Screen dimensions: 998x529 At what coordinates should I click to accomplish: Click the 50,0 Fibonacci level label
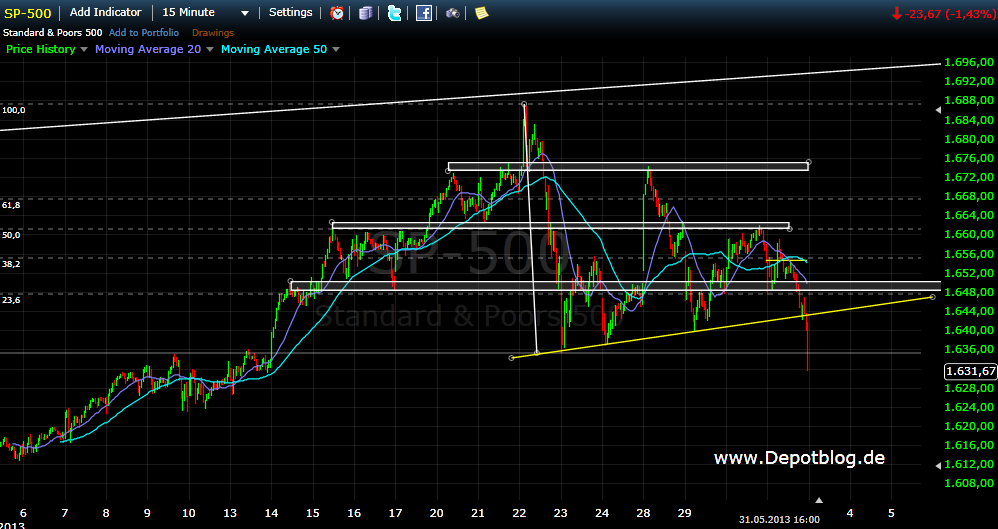tap(11, 235)
